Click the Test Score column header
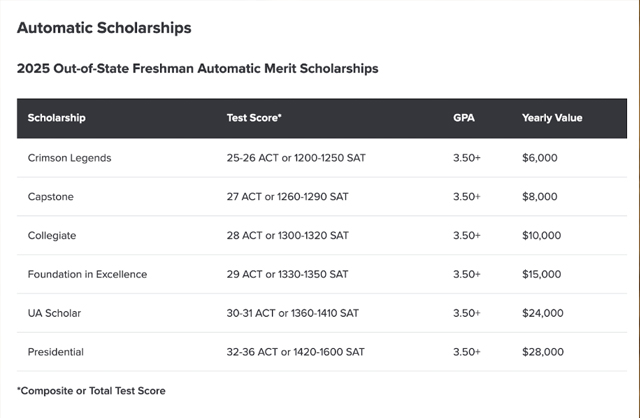Screen dimensions: 640x418 (x=254, y=118)
